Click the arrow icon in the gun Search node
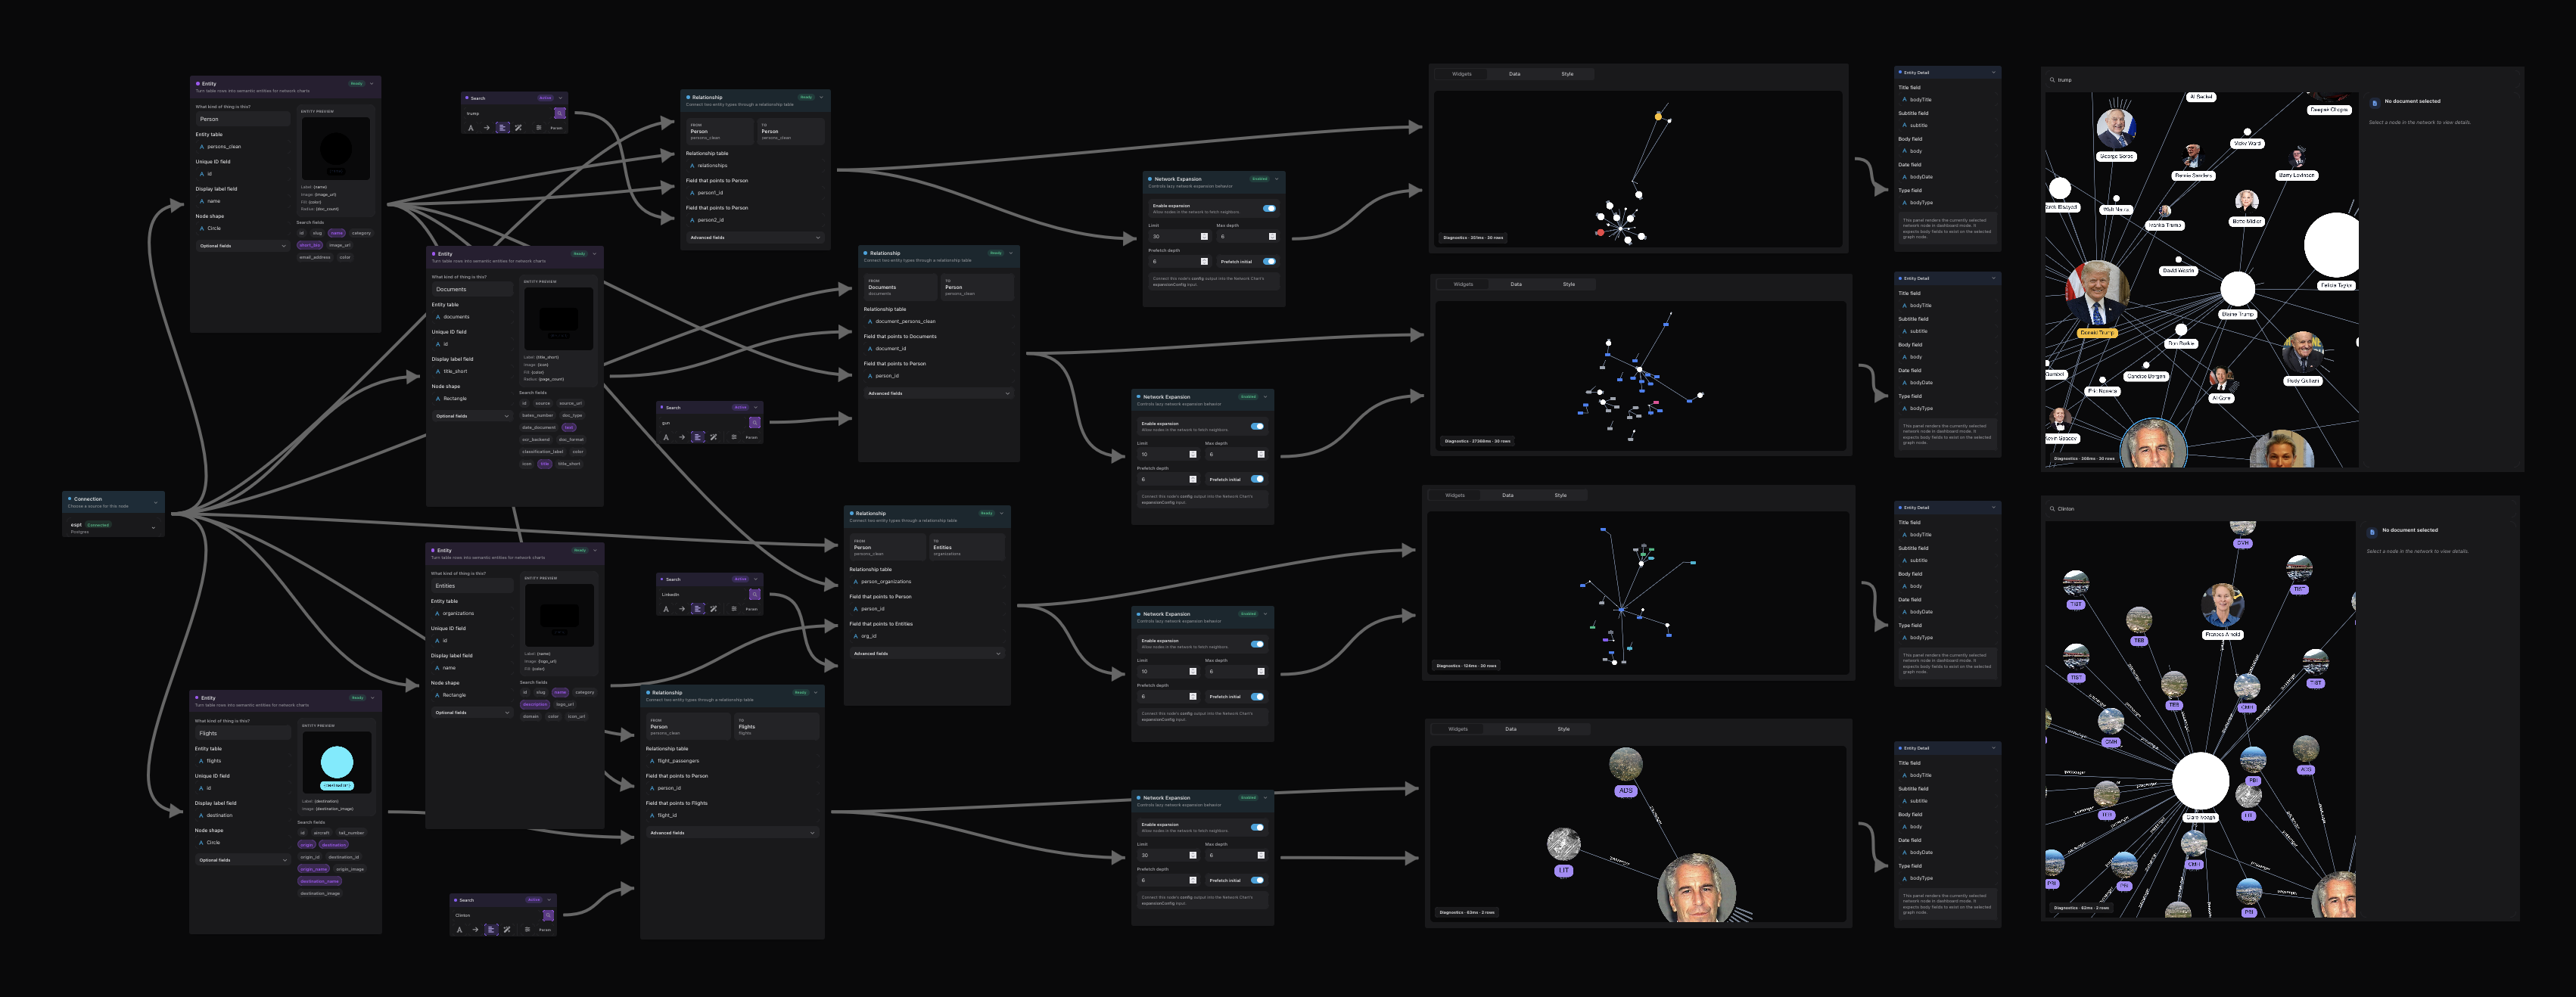This screenshot has height=997, width=2576. (682, 437)
